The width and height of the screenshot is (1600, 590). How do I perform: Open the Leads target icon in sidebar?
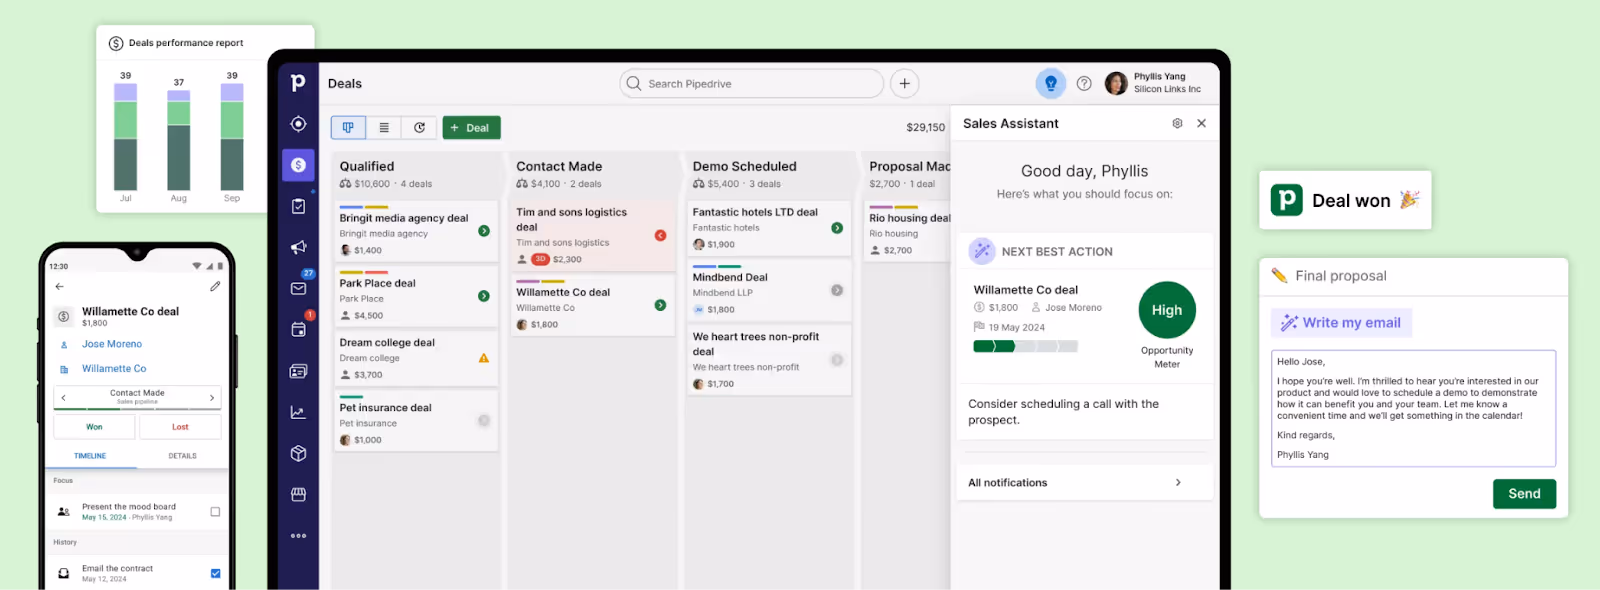[x=298, y=124]
